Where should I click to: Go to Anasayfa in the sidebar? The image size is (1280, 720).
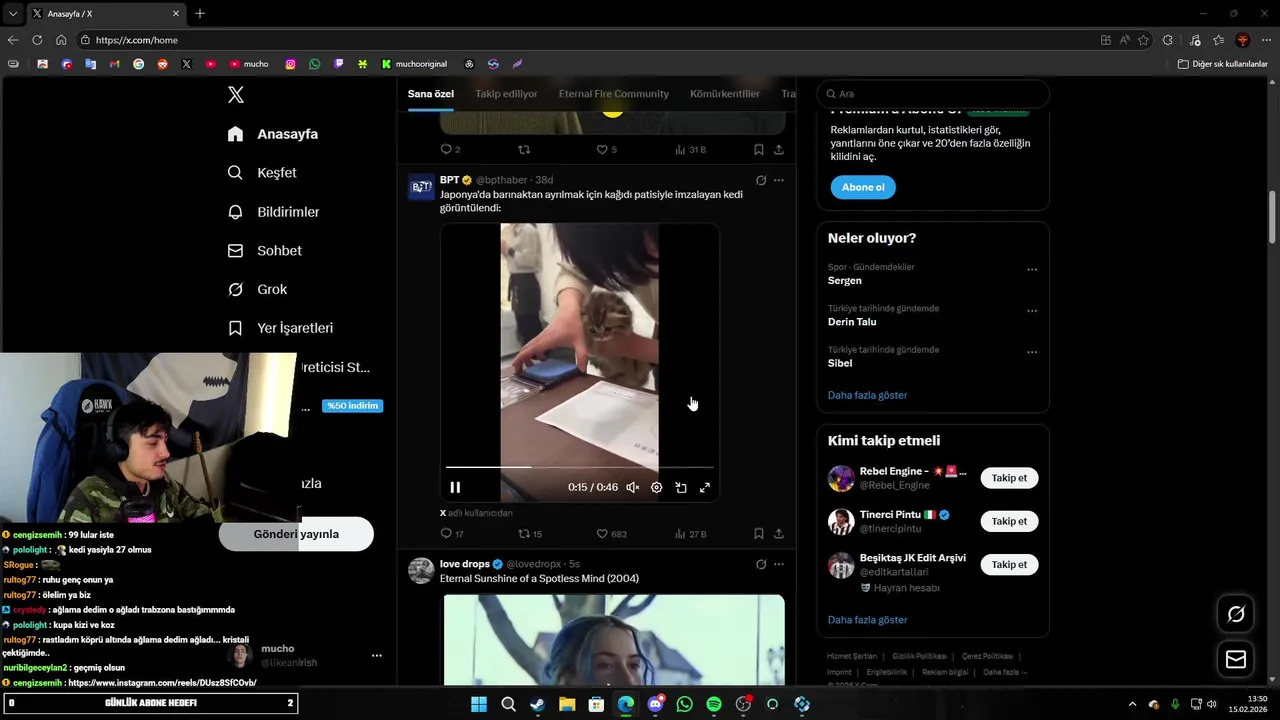(273, 134)
